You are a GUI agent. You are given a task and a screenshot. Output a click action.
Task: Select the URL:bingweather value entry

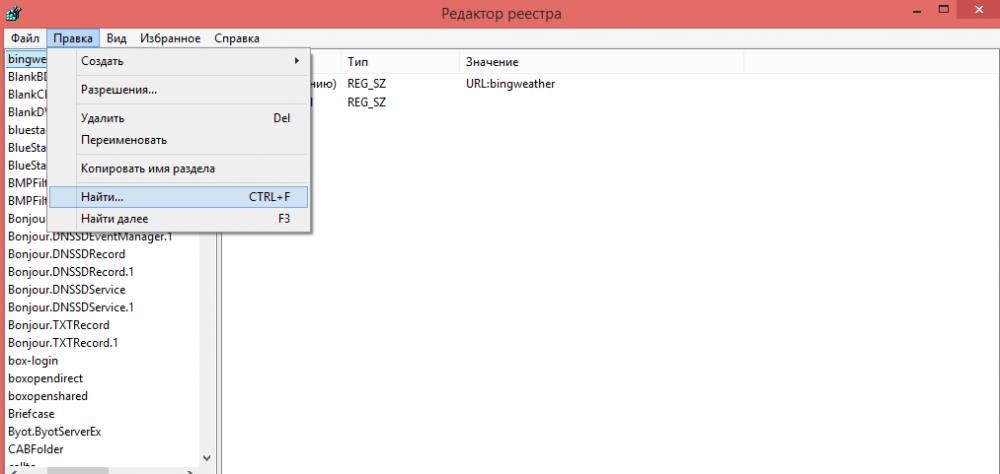pyautogui.click(x=510, y=84)
